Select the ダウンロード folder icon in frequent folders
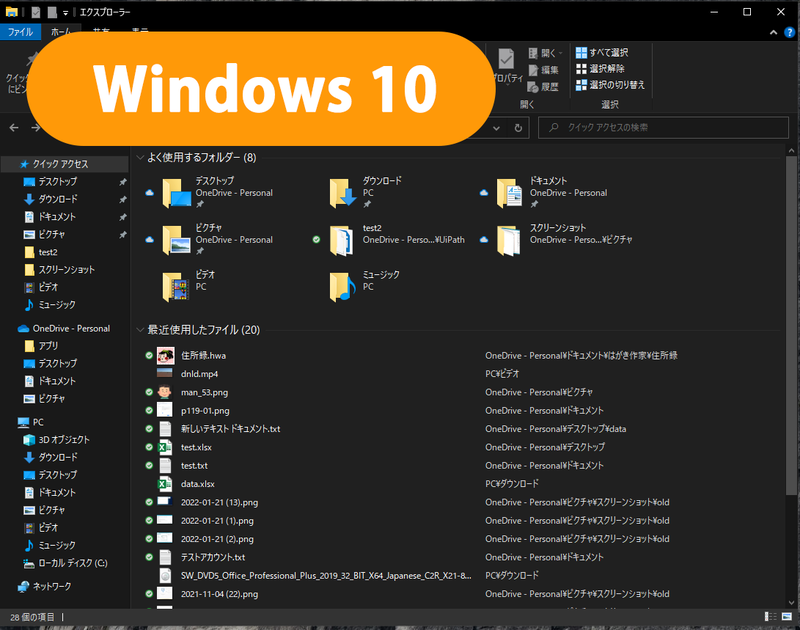This screenshot has height=630, width=800. (343, 193)
